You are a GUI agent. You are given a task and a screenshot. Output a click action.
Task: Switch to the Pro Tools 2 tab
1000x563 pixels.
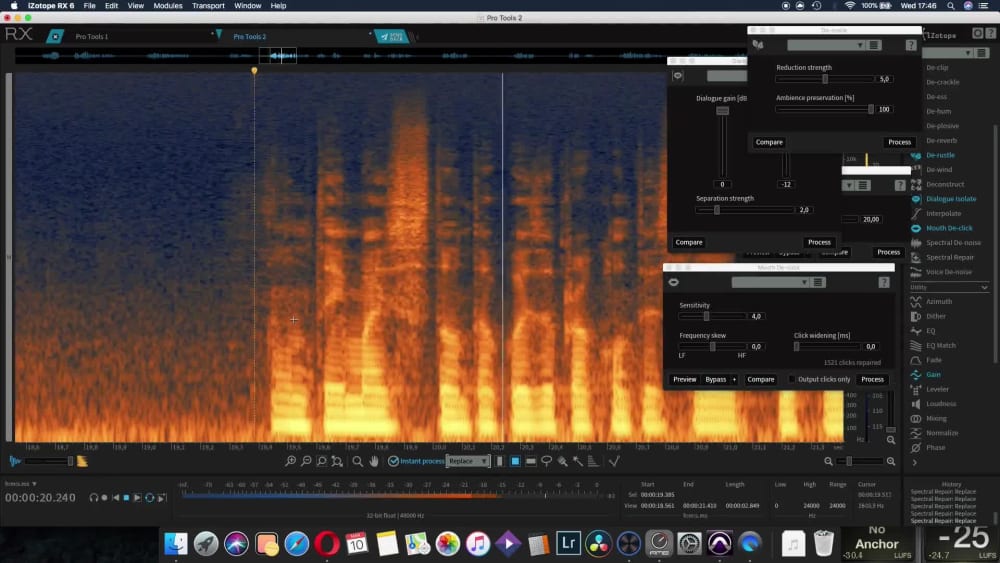click(x=249, y=36)
